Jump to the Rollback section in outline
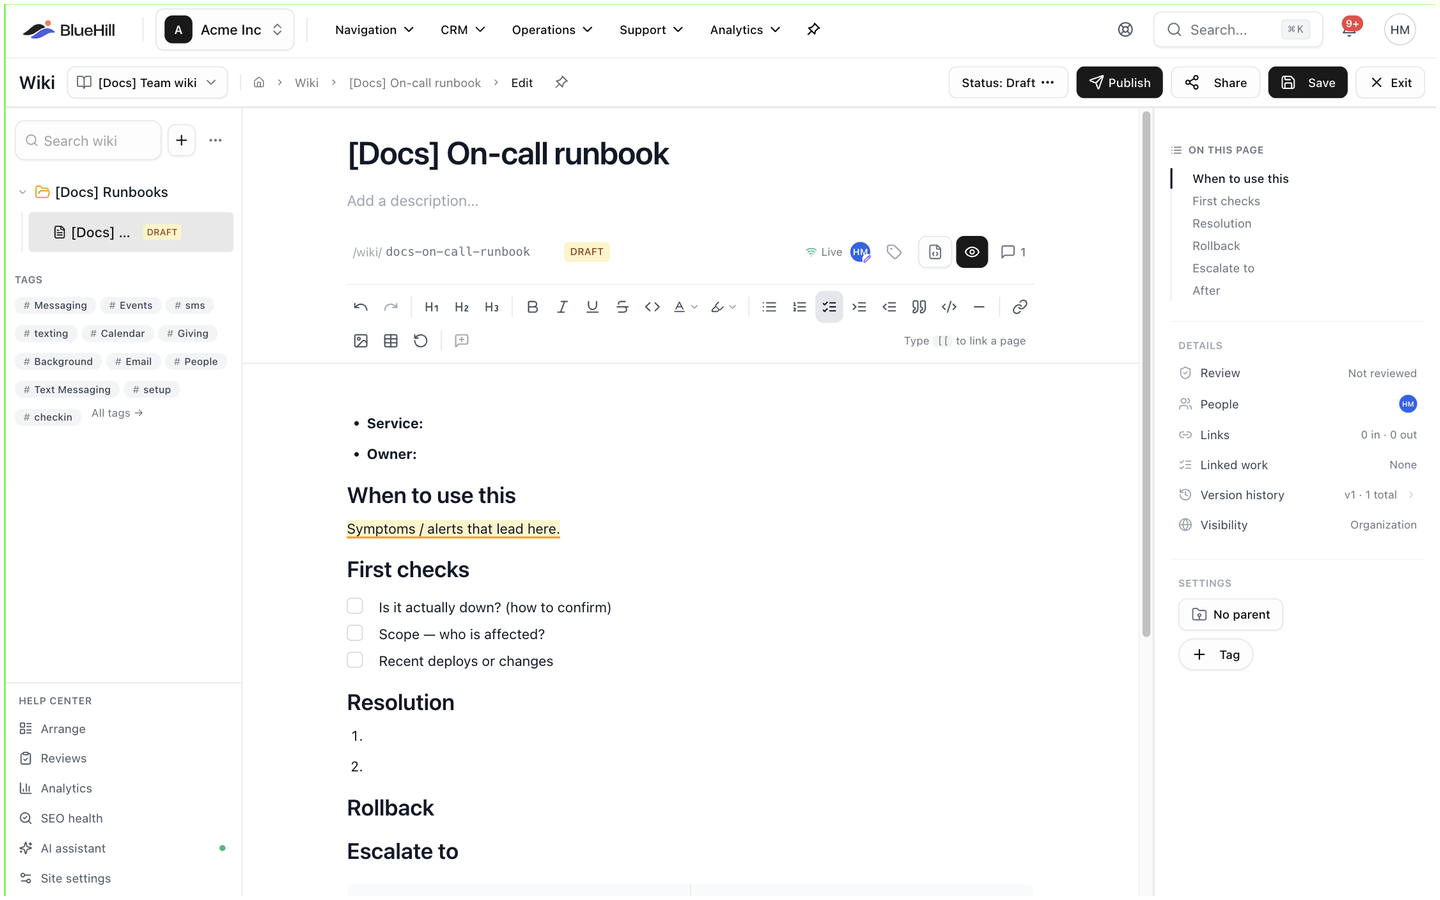 click(1216, 246)
